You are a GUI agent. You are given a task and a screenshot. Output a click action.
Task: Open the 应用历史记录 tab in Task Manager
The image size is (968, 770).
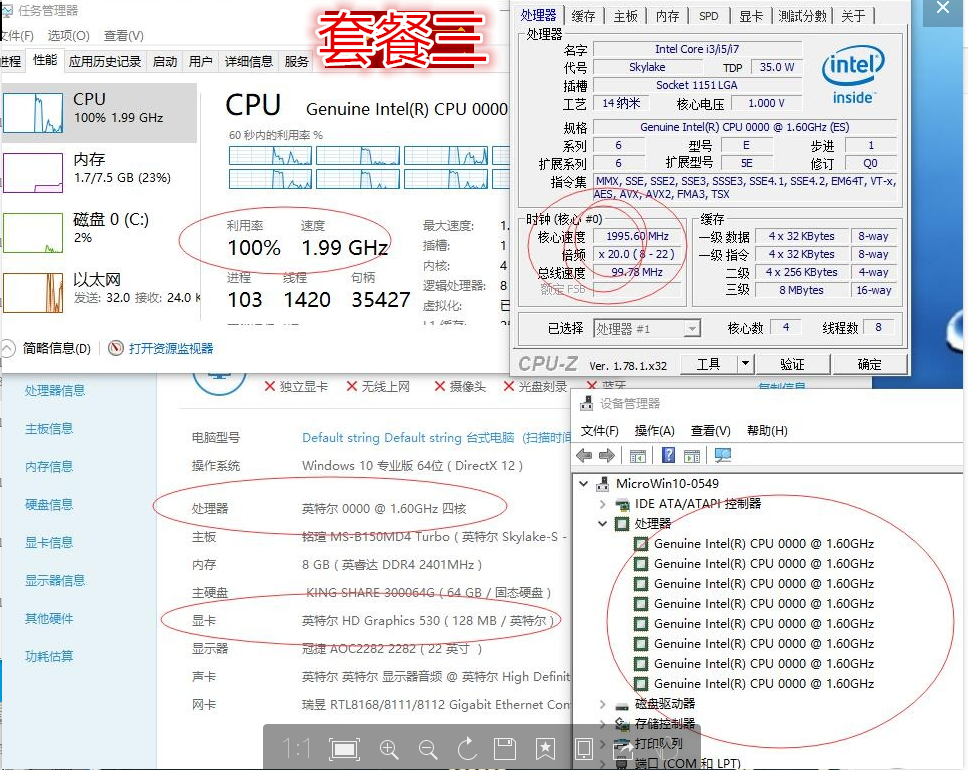pos(105,61)
